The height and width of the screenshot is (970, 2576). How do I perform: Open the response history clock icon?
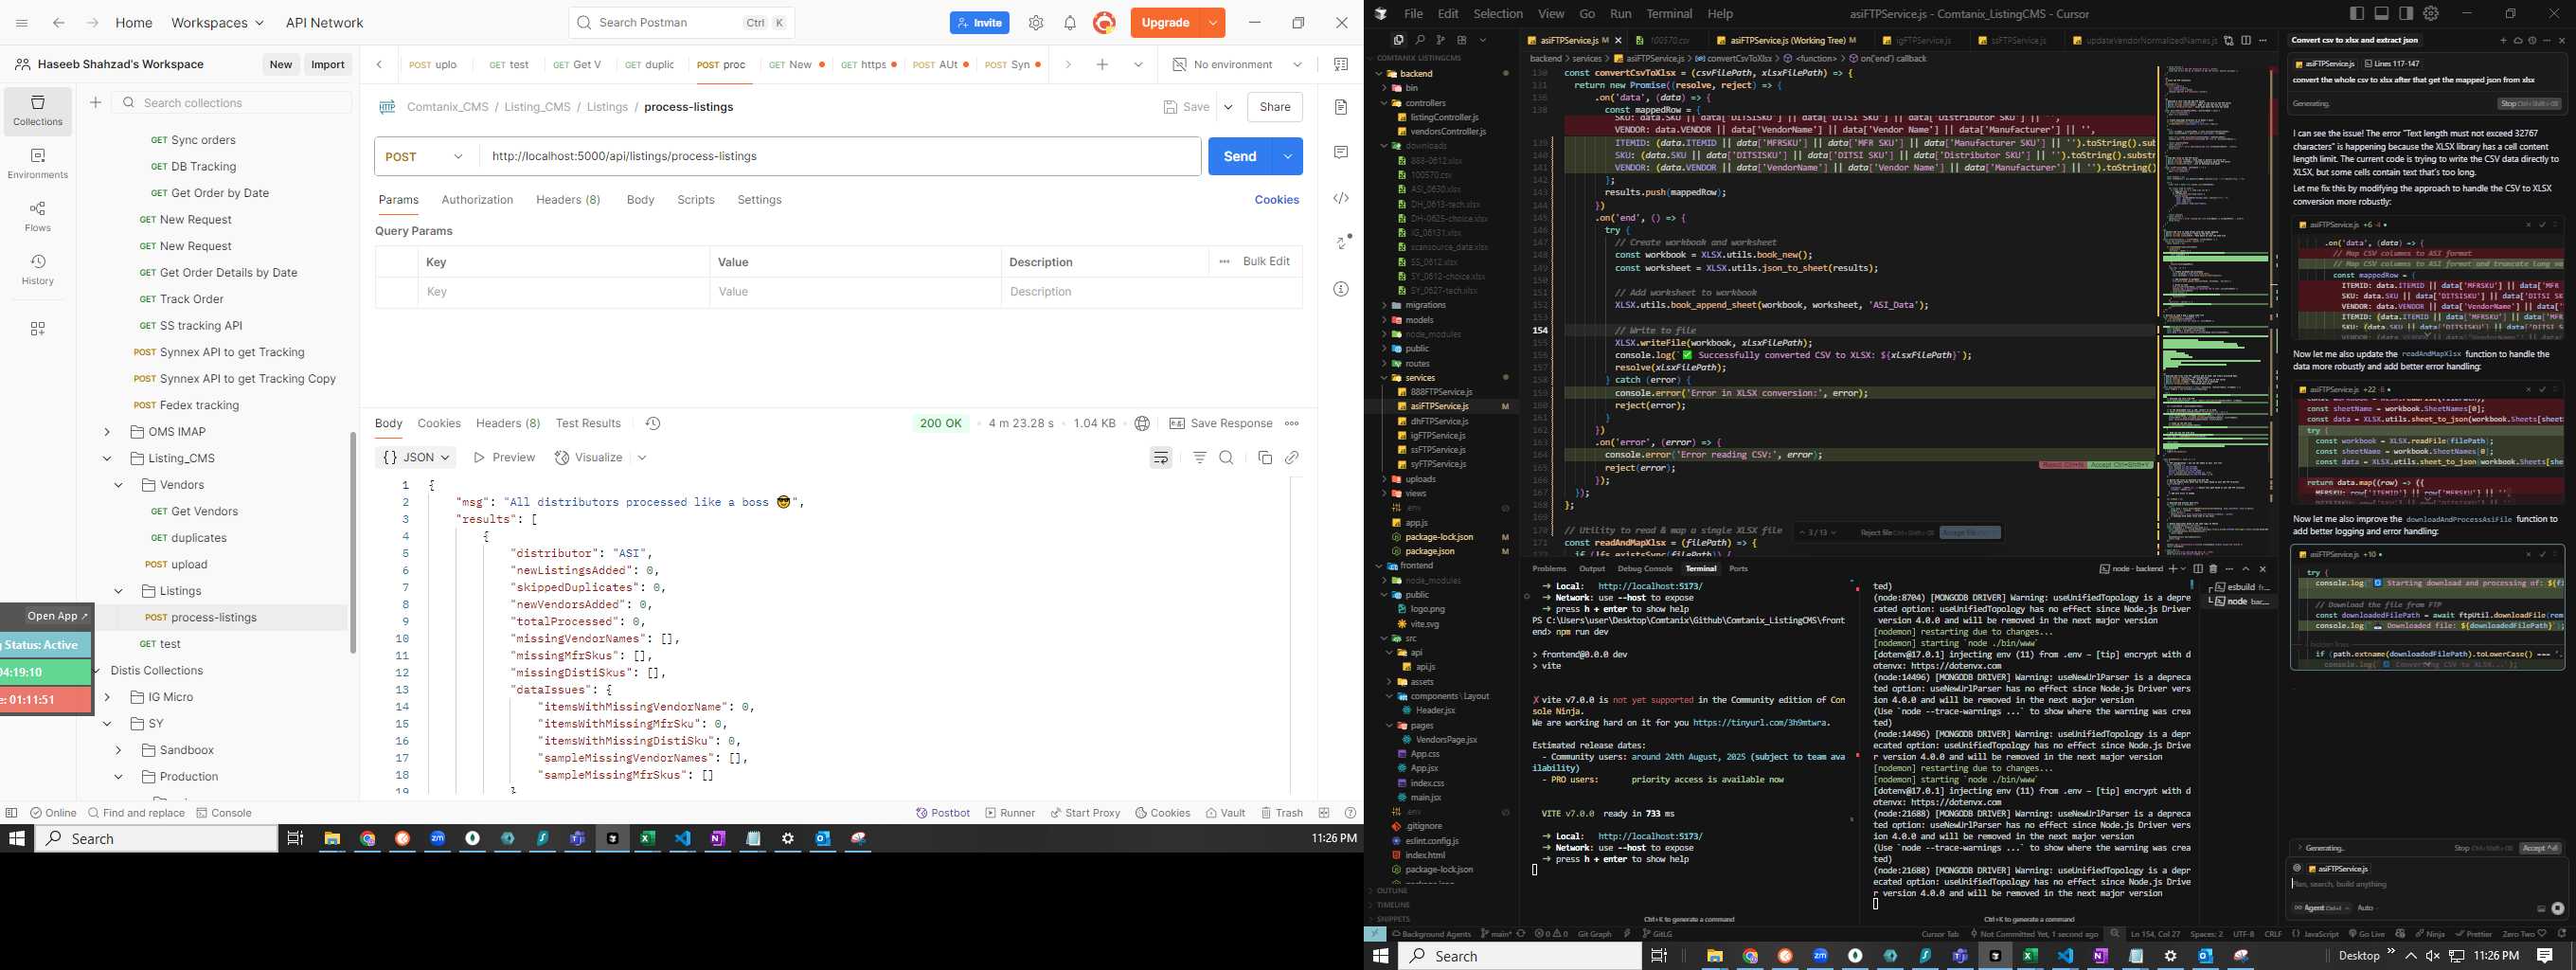coord(653,424)
